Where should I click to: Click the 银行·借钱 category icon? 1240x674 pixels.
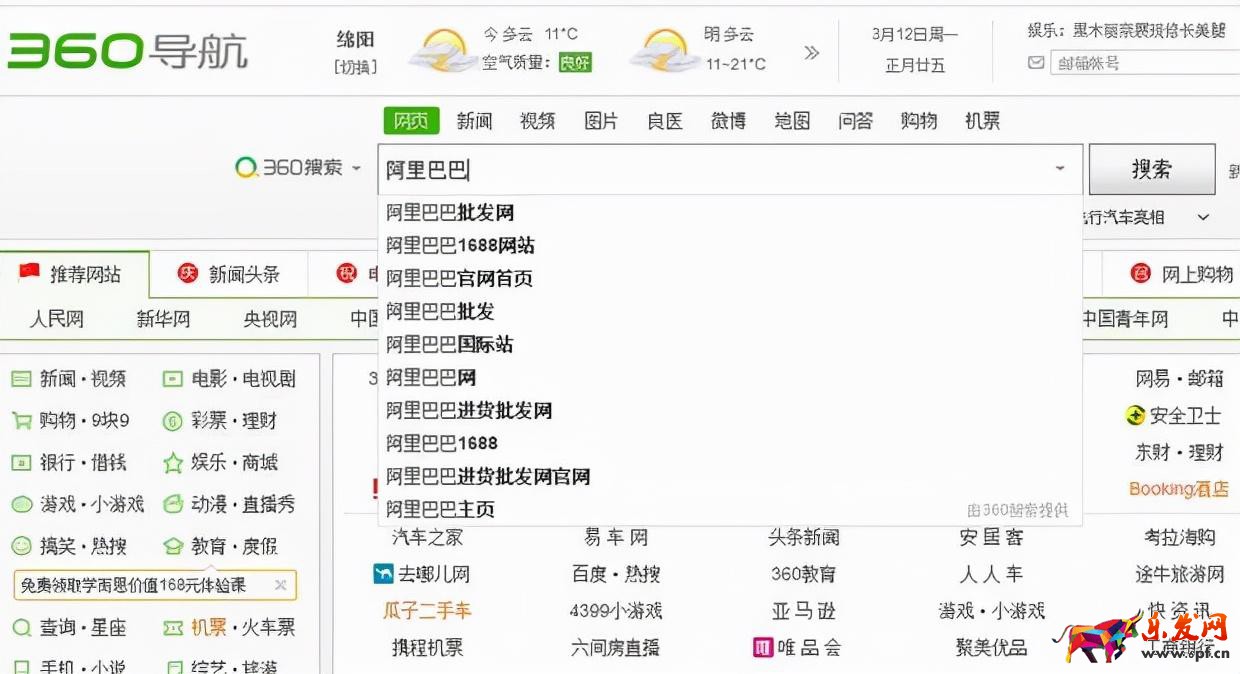click(x=21, y=463)
